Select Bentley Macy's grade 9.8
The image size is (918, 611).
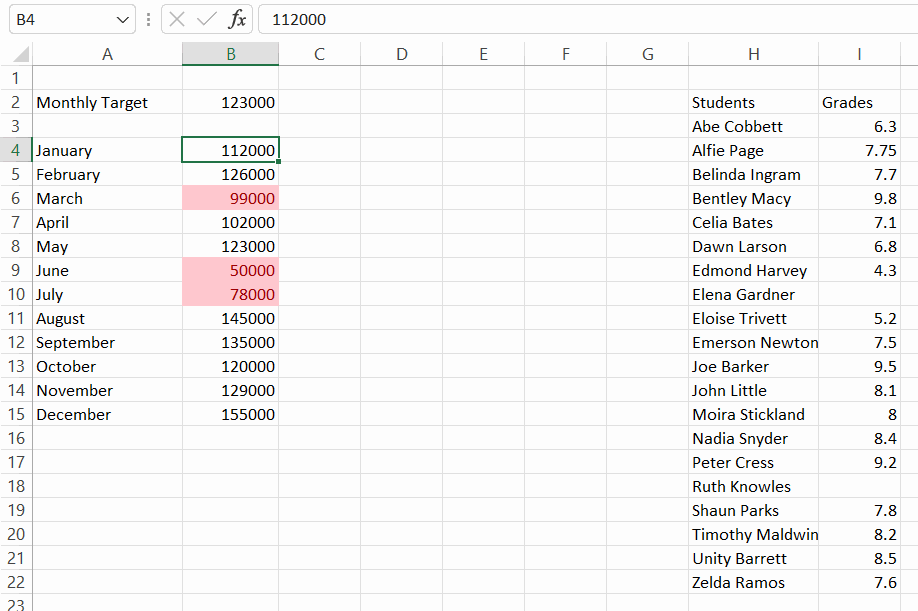(859, 198)
